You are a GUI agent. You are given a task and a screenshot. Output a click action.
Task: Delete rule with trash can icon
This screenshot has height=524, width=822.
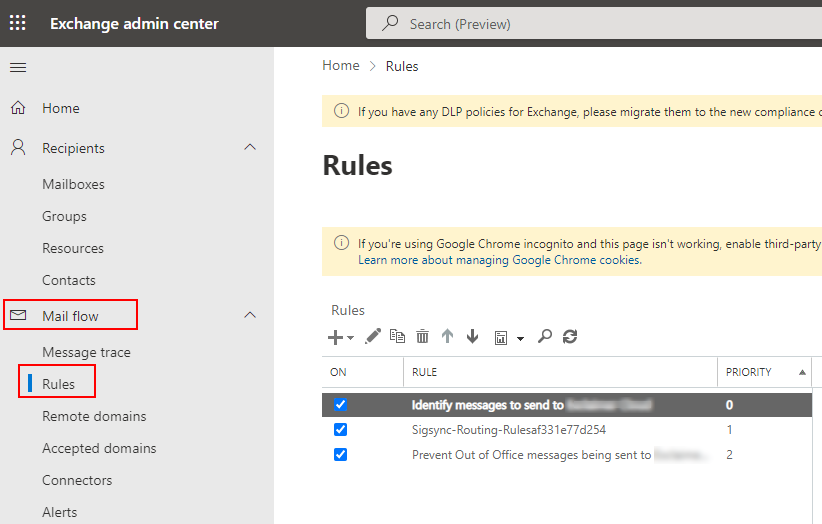click(422, 337)
